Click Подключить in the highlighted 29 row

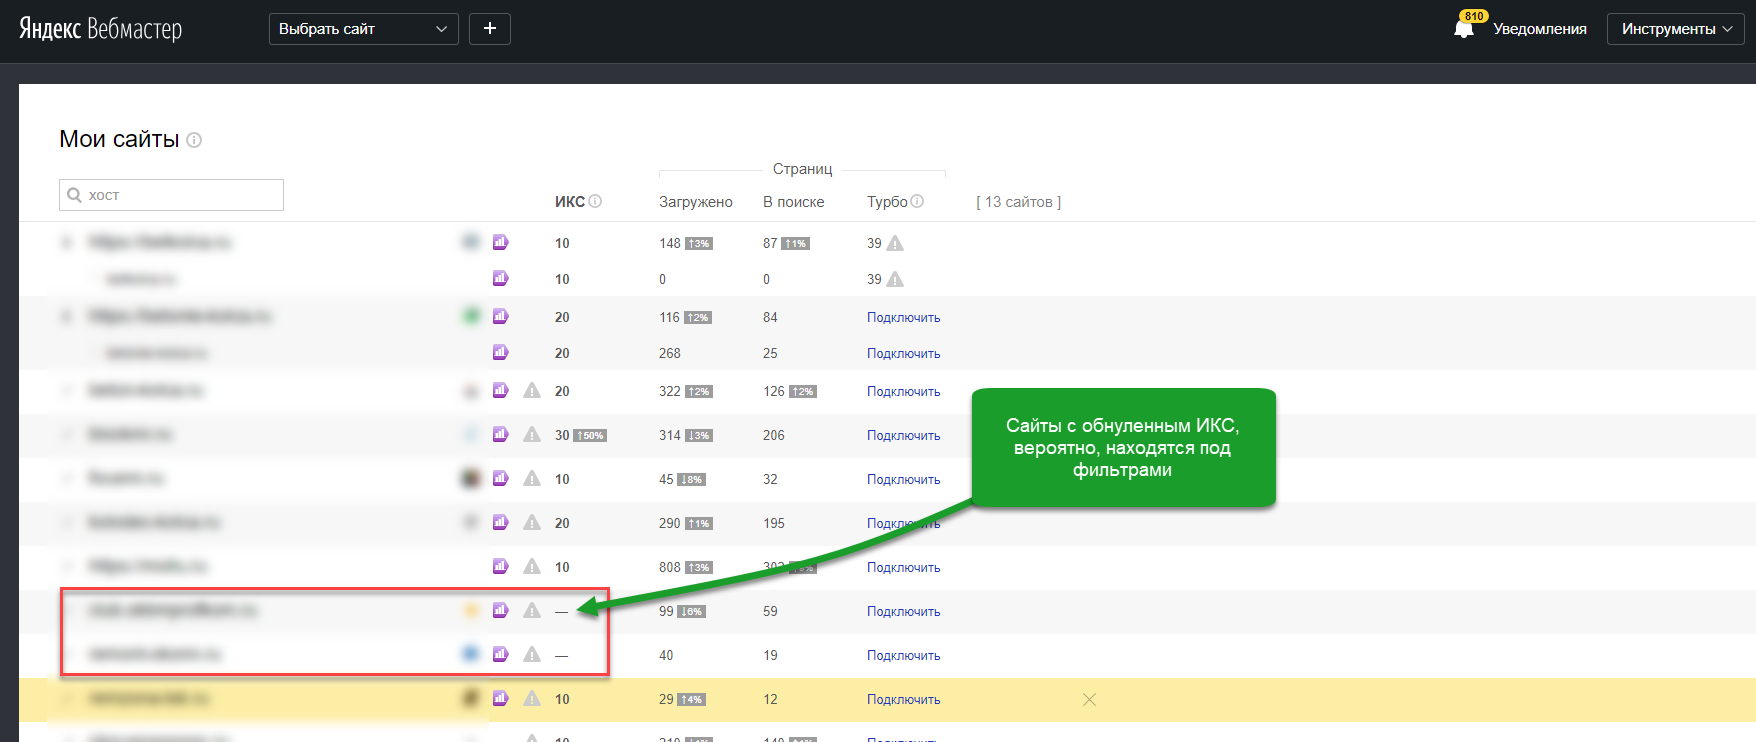[903, 699]
